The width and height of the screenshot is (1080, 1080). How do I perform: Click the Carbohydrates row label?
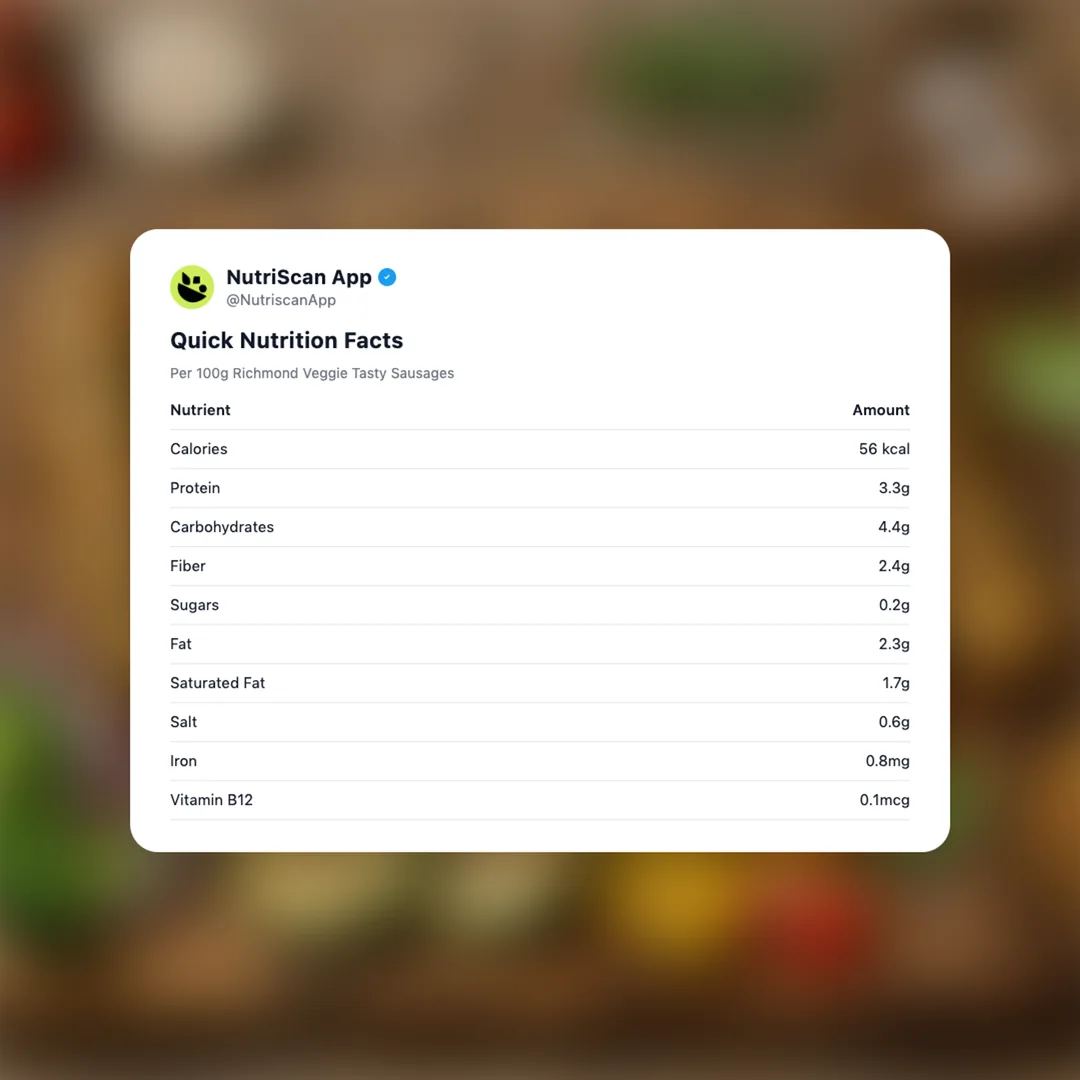222,527
